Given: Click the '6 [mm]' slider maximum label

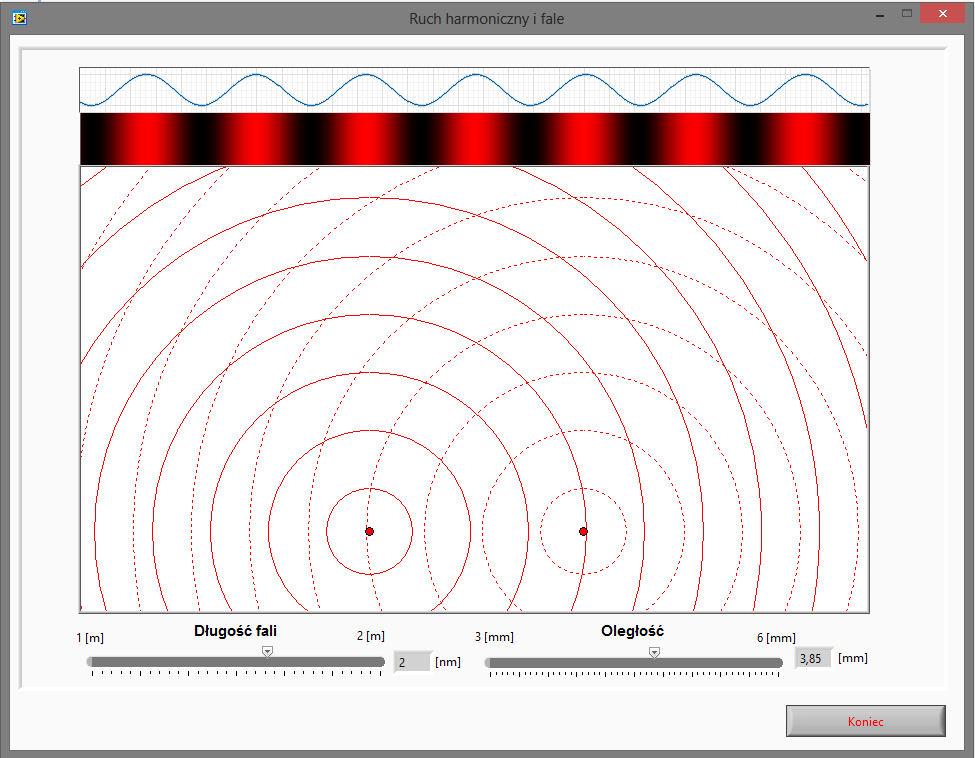Looking at the screenshot, I should [x=776, y=638].
